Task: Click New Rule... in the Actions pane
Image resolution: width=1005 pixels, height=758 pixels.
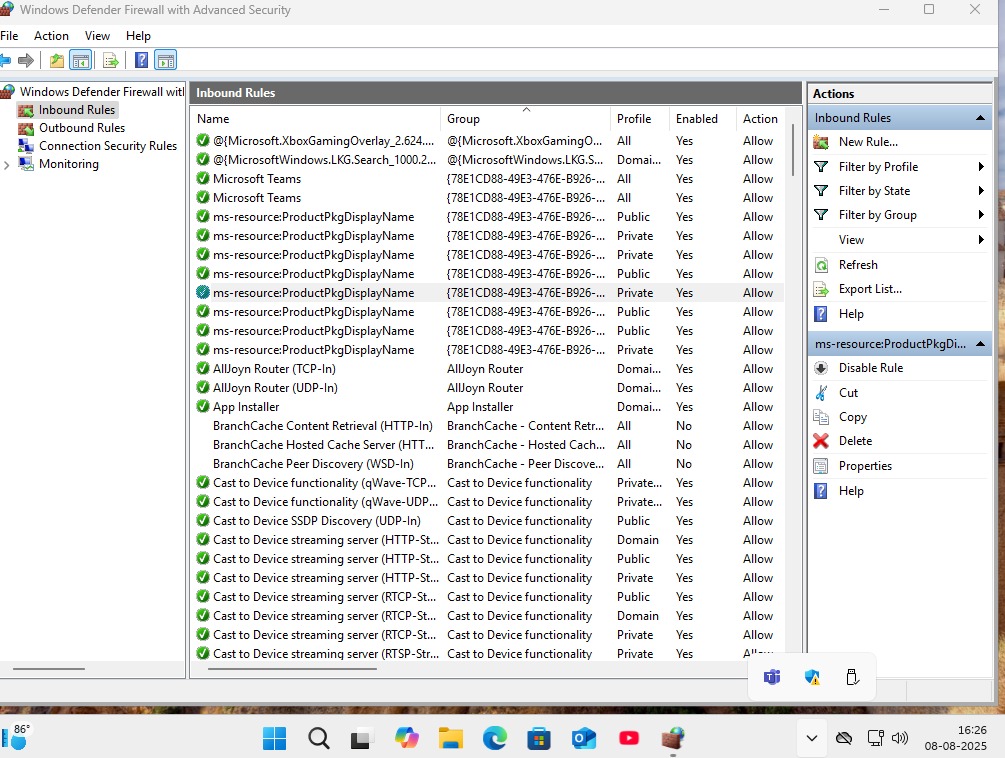Action: tap(868, 142)
